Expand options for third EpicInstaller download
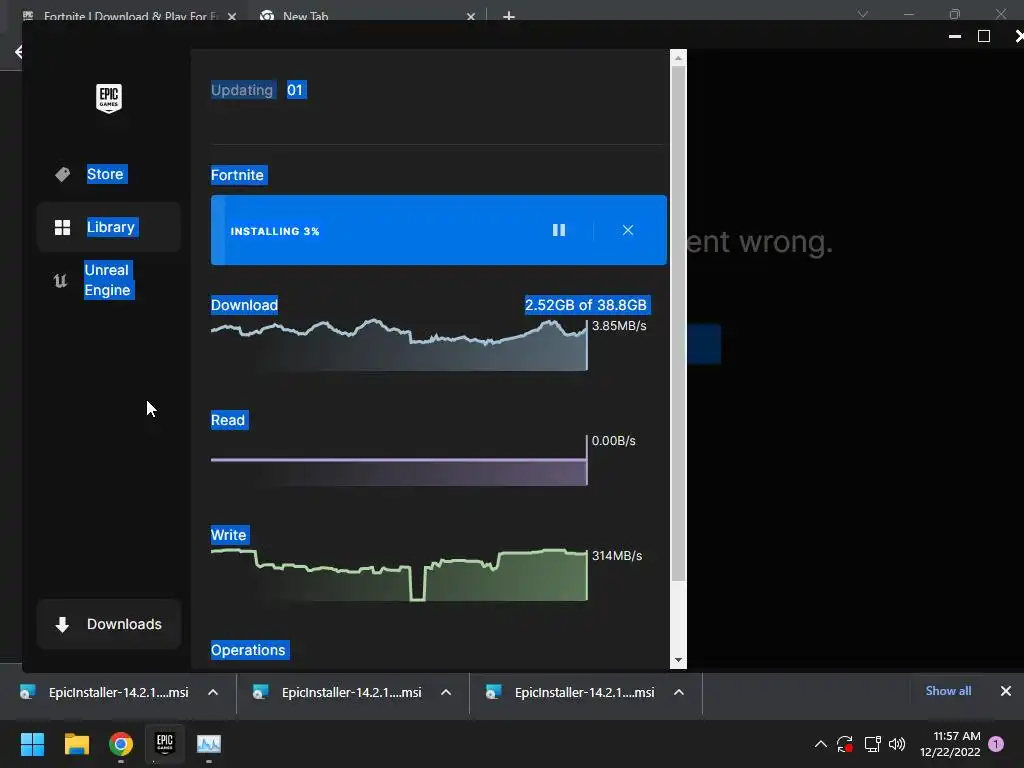 point(679,693)
